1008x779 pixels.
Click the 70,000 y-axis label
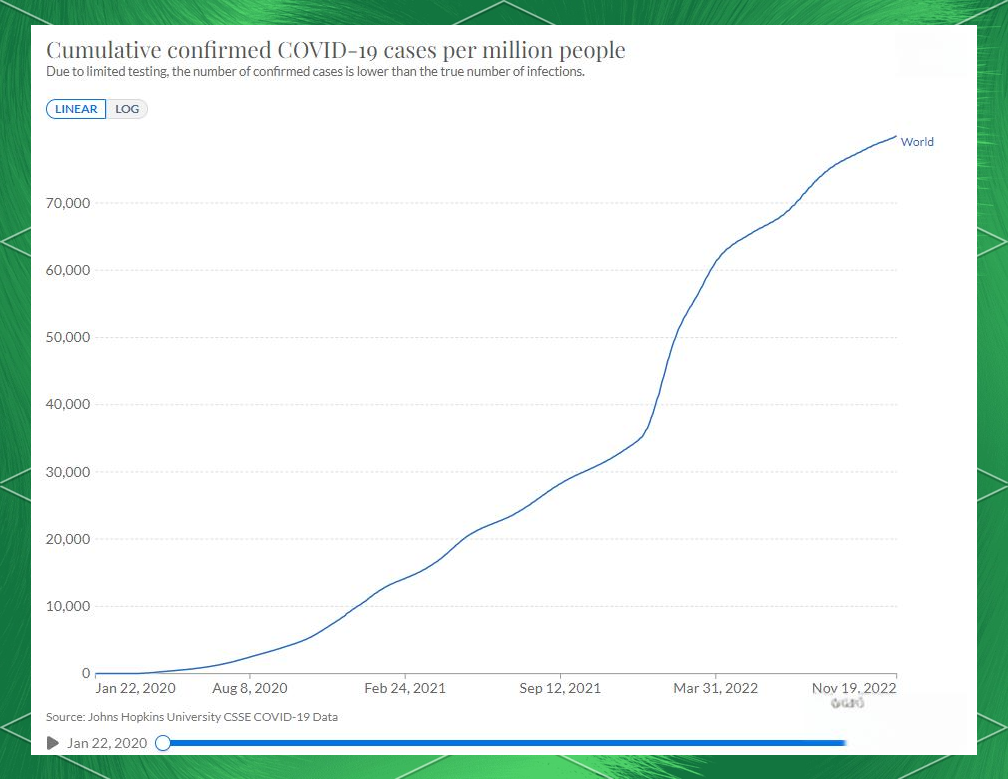(69, 203)
